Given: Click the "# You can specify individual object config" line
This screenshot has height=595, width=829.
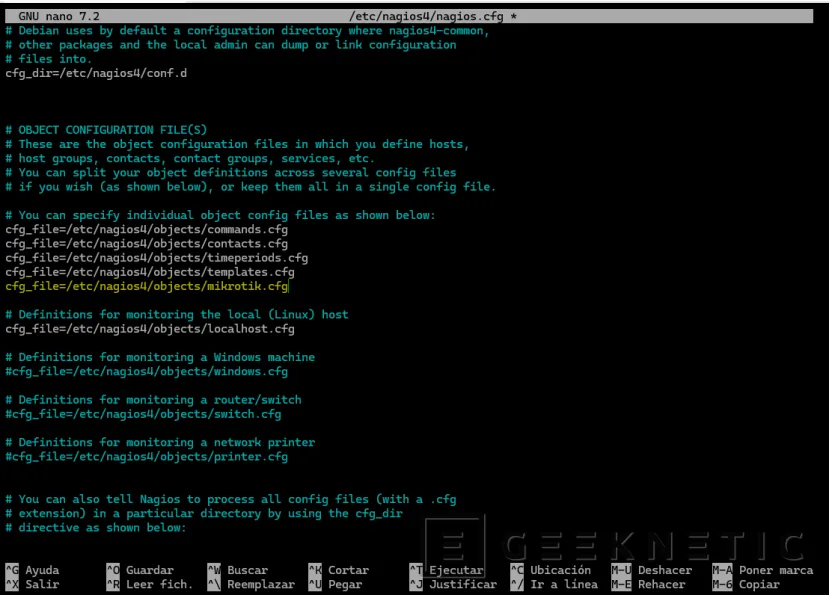Looking at the screenshot, I should coord(220,215).
